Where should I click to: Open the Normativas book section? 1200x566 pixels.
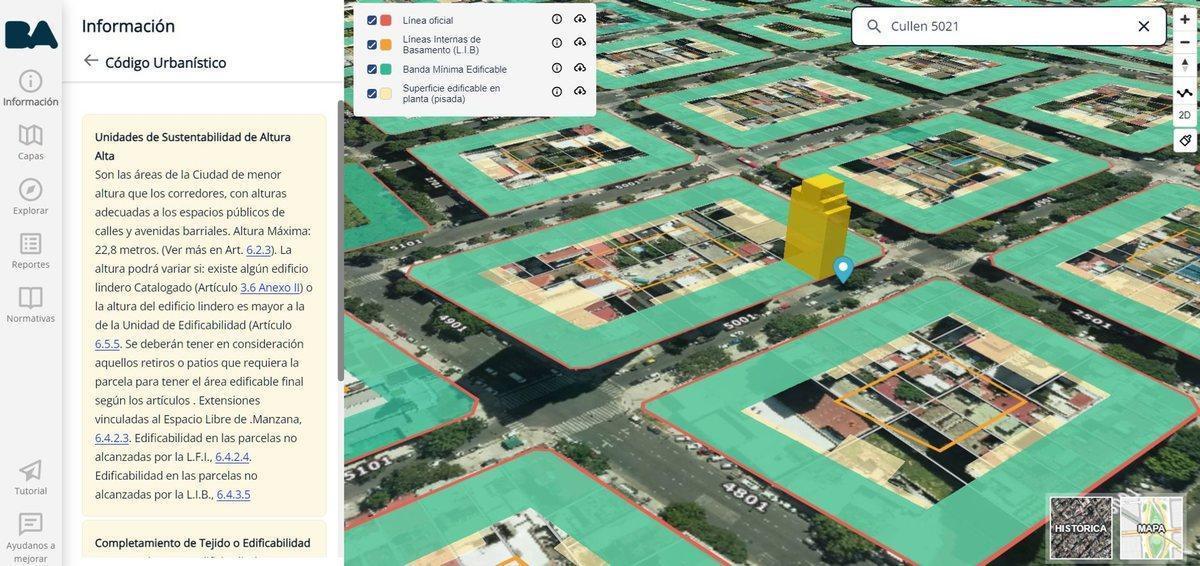[31, 305]
